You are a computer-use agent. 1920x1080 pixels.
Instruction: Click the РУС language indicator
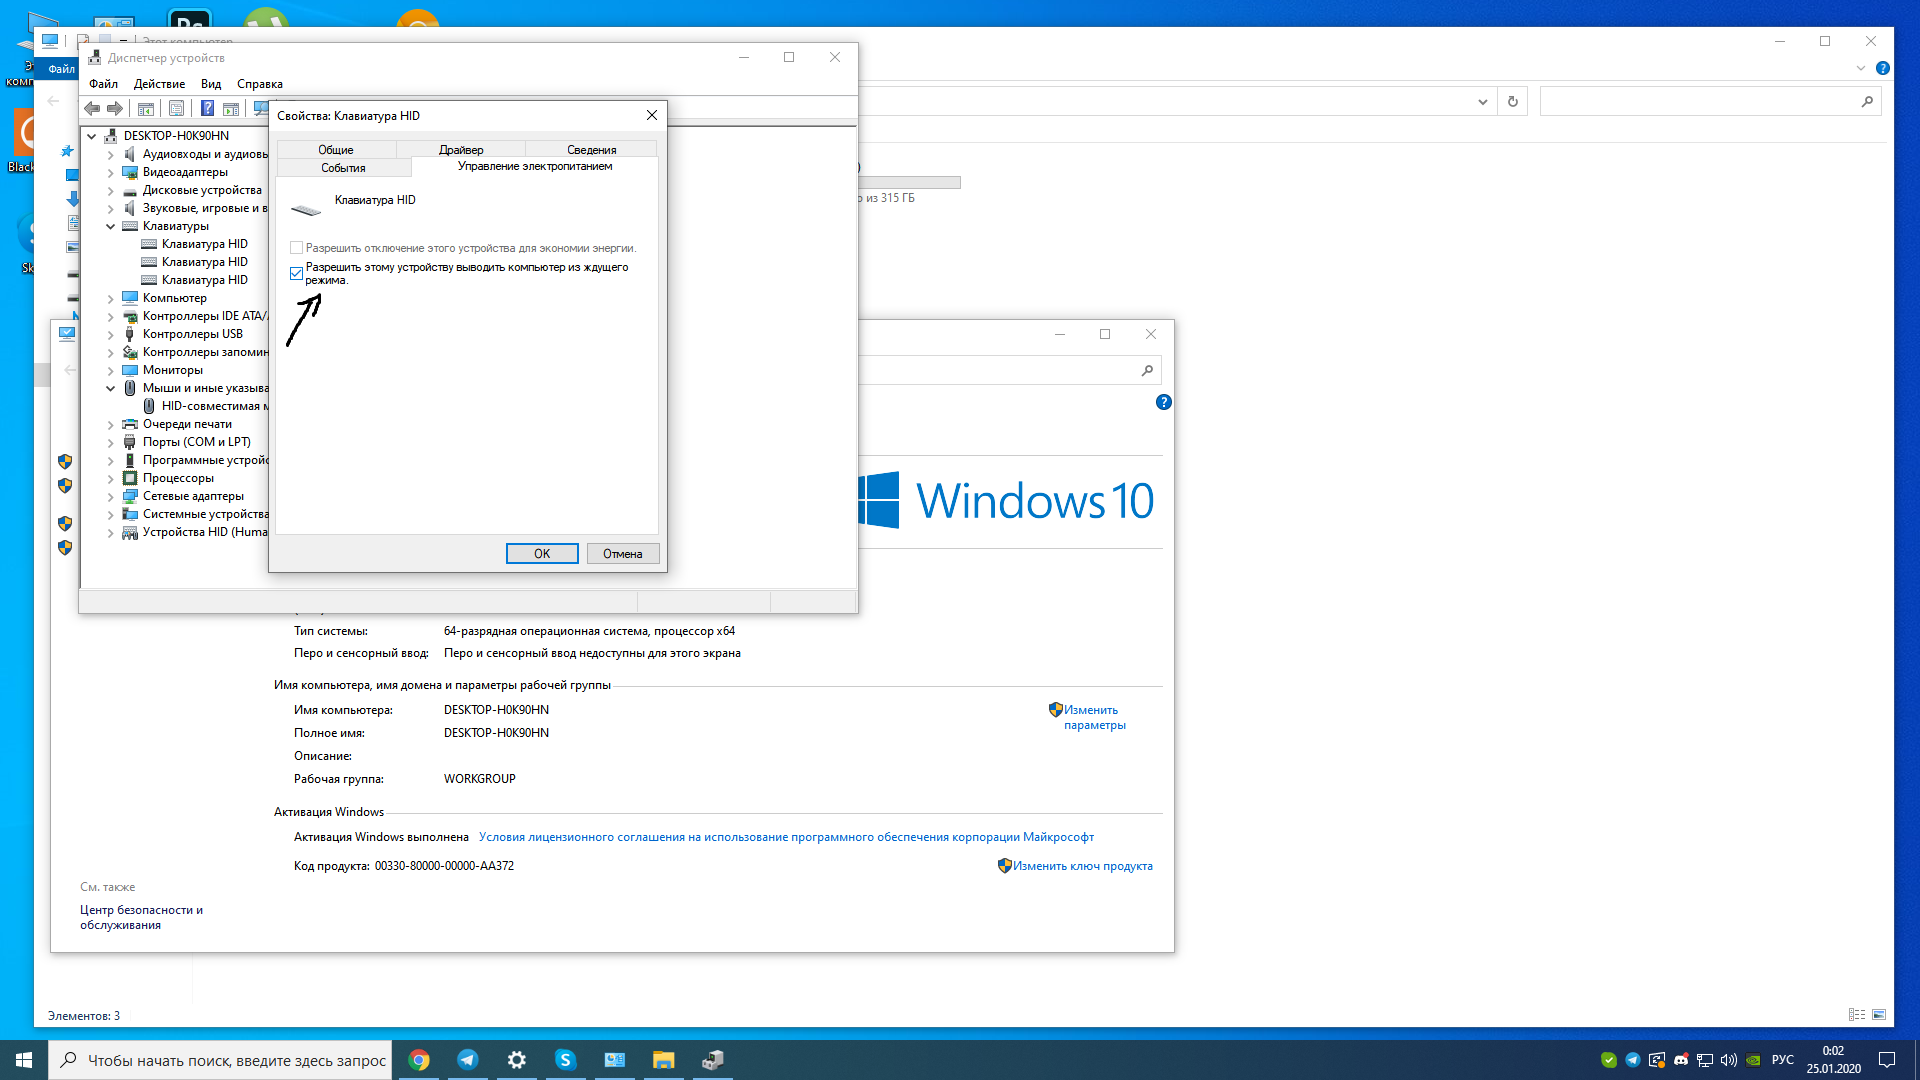(1783, 1060)
